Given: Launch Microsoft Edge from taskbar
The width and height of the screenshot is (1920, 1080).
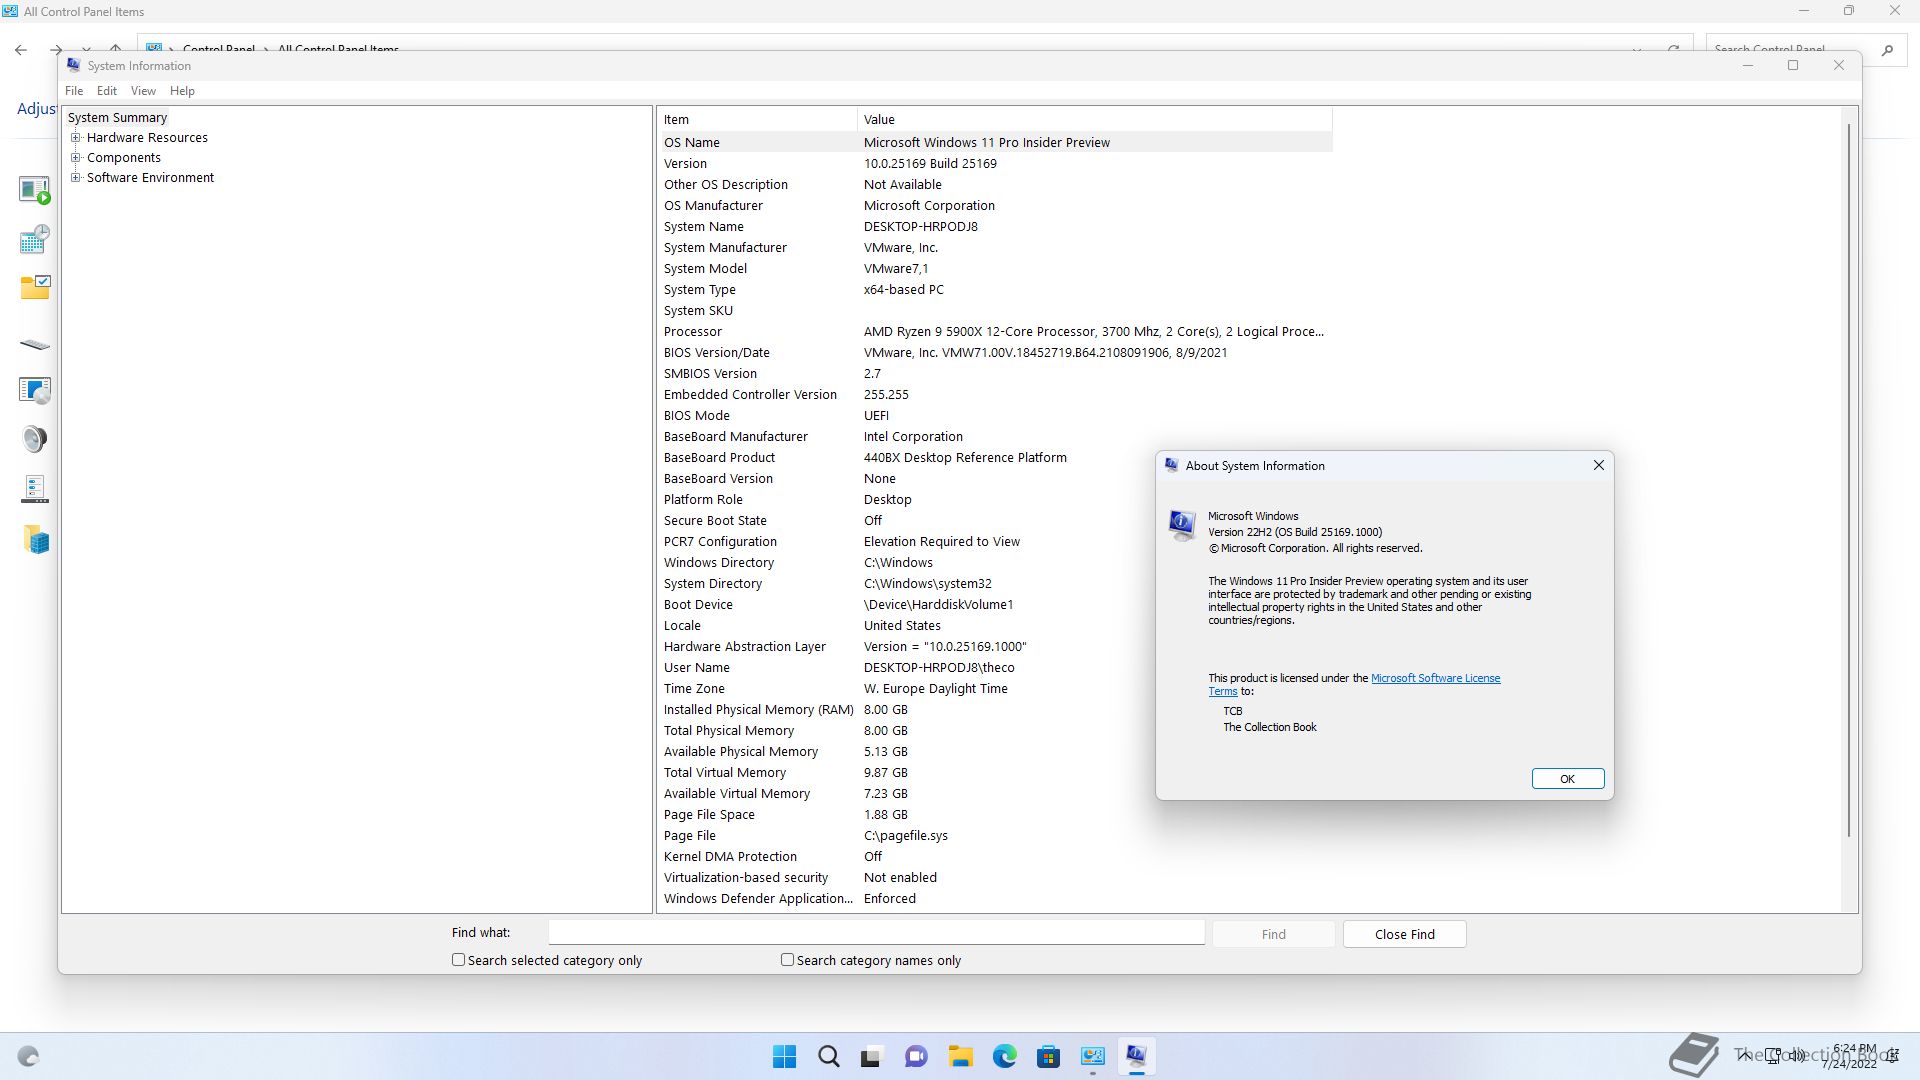Looking at the screenshot, I should tap(1005, 1056).
